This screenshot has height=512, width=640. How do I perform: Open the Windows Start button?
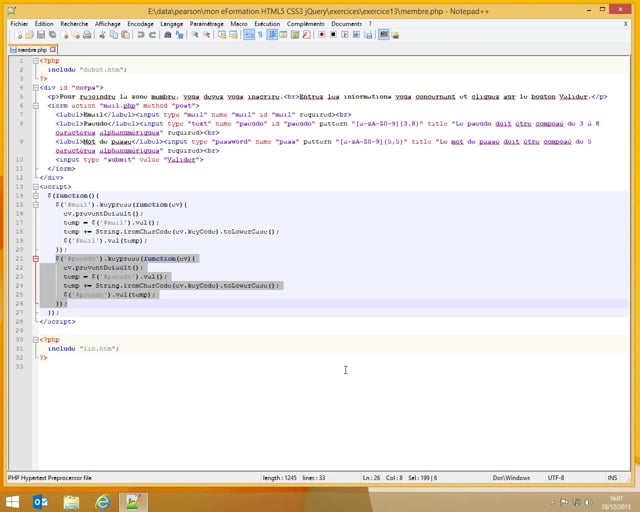[12, 502]
